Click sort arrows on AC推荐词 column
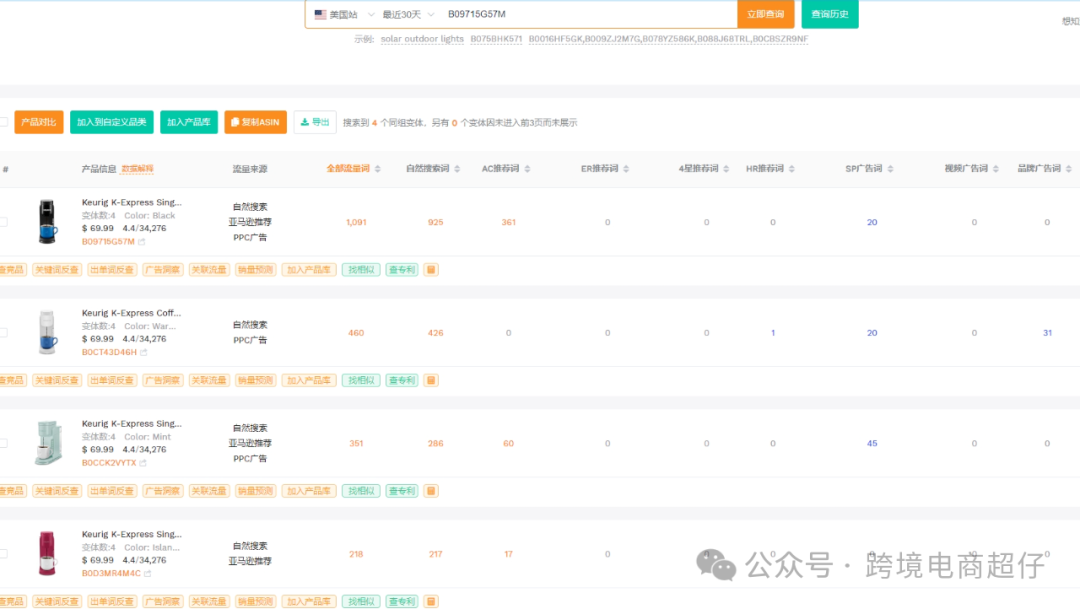 click(525, 168)
